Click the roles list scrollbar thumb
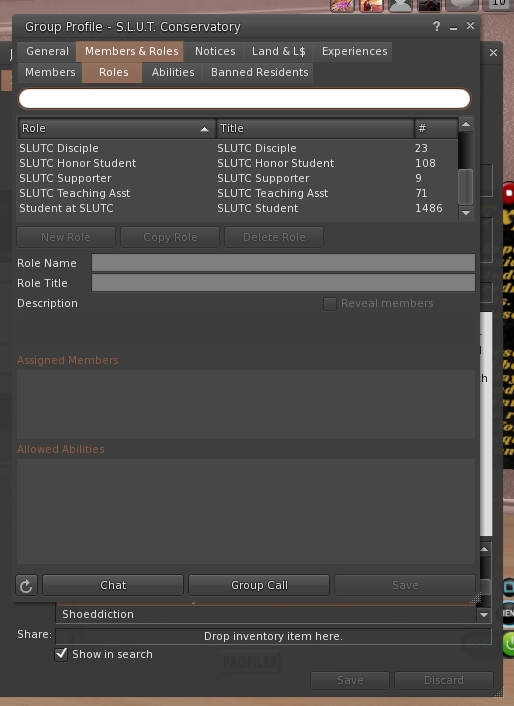The width and height of the screenshot is (514, 706). (x=465, y=187)
